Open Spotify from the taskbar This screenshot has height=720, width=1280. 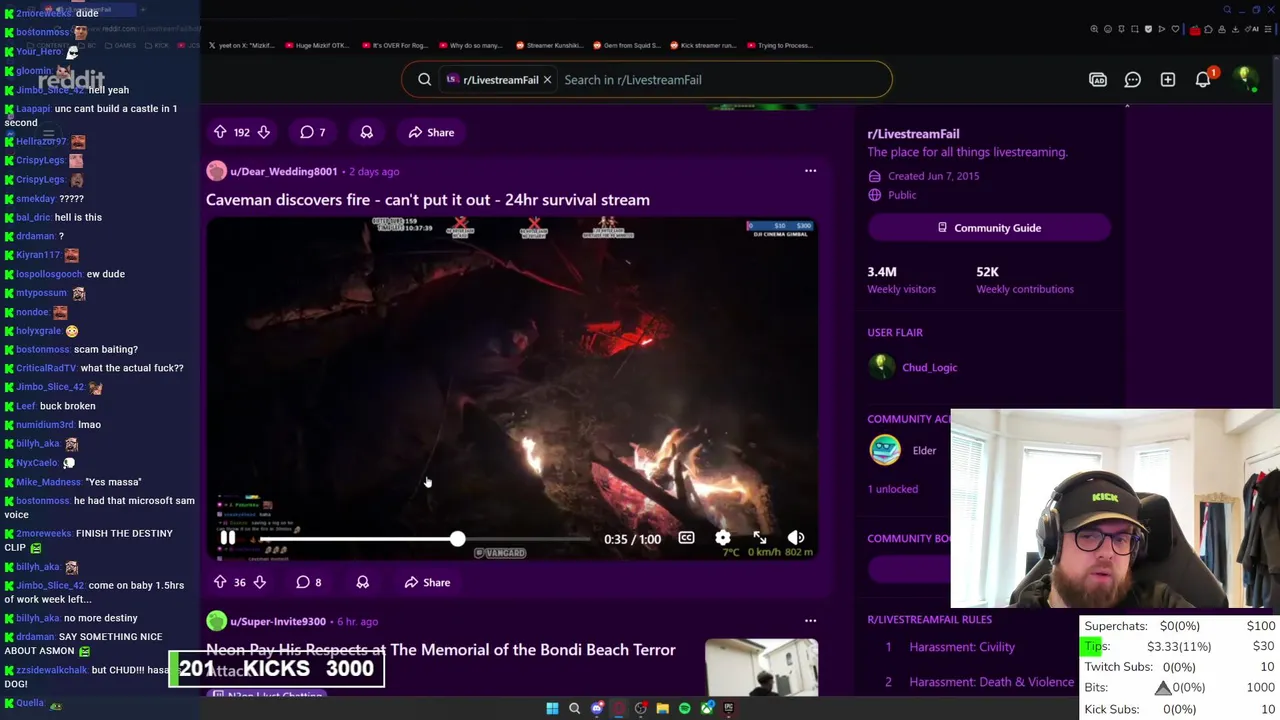pyautogui.click(x=684, y=708)
